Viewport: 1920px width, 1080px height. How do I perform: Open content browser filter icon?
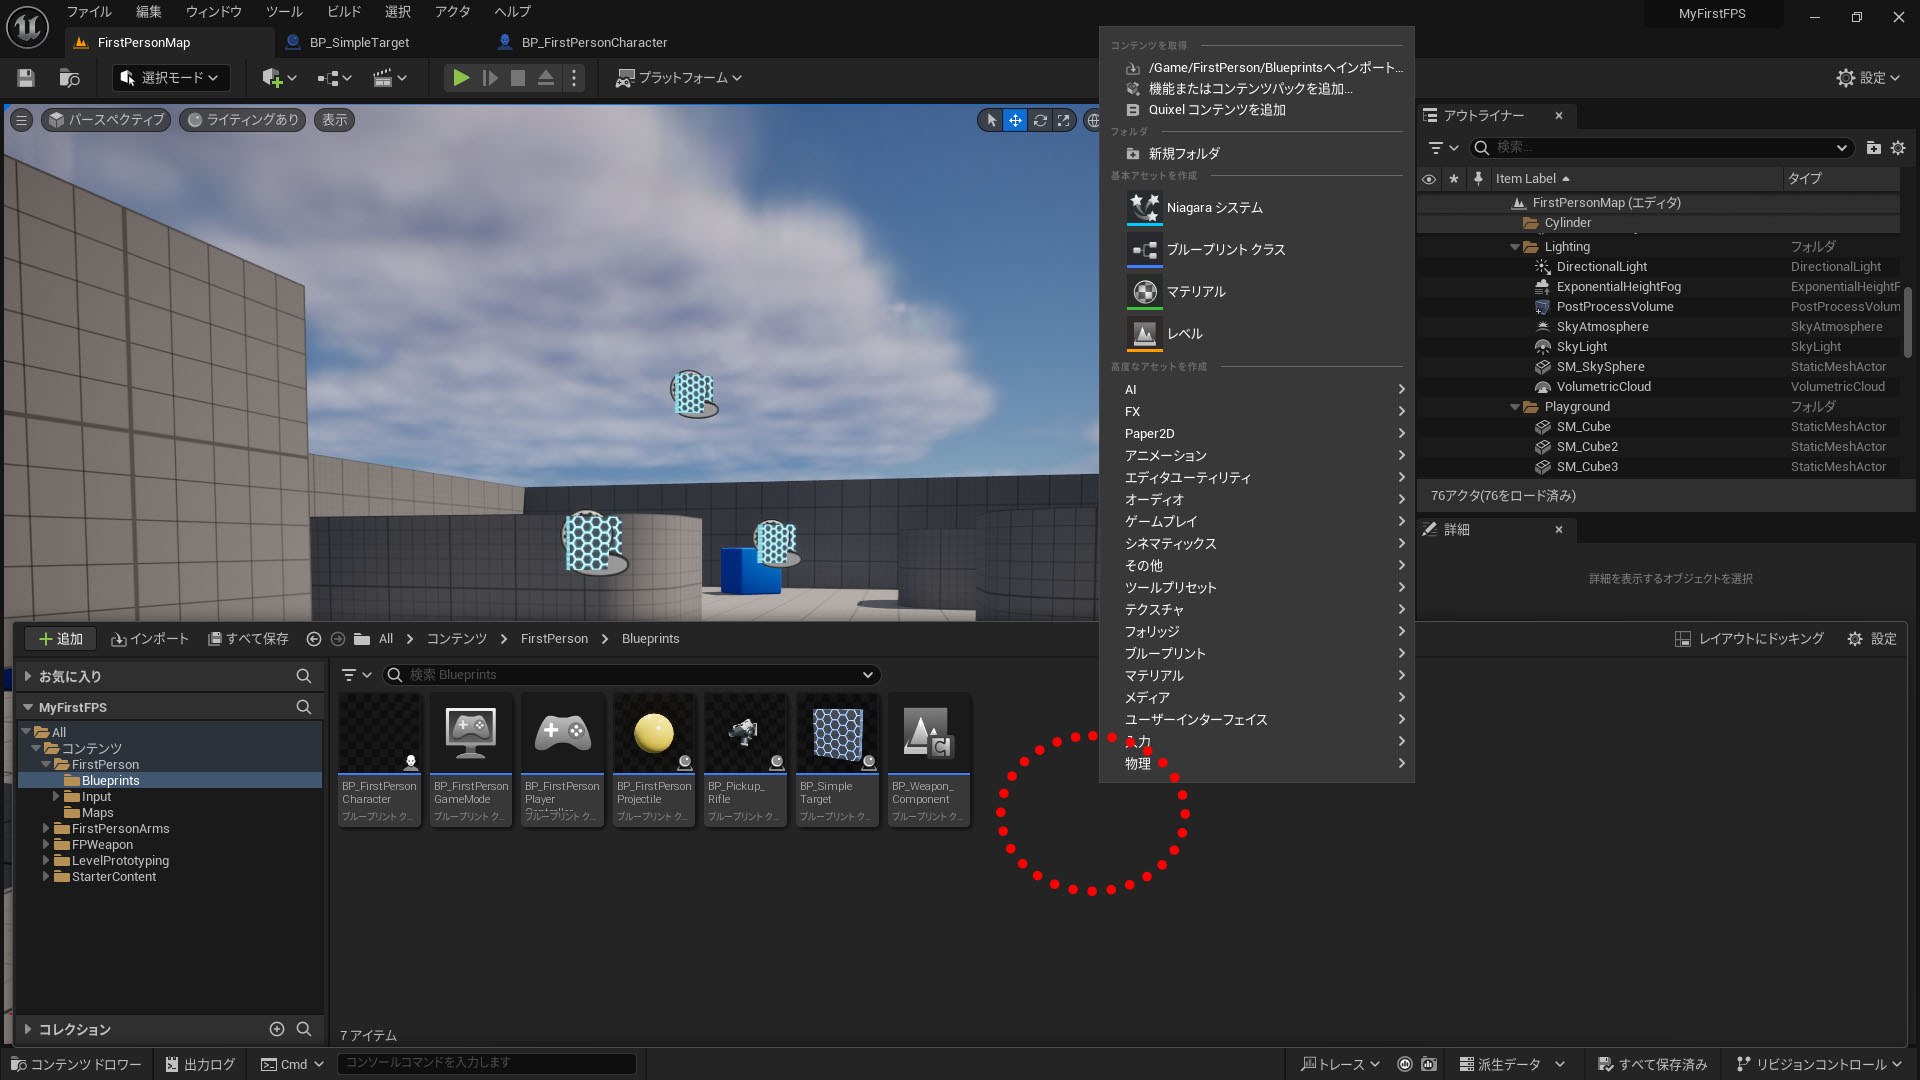[356, 675]
